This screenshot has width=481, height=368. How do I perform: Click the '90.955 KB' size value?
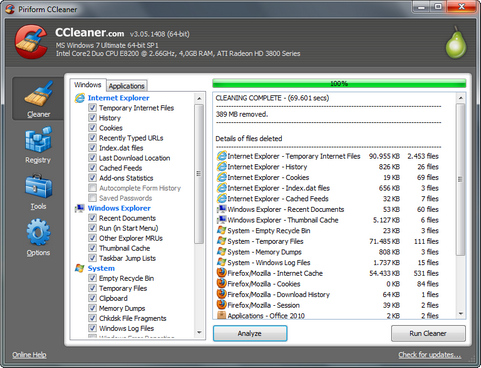pyautogui.click(x=384, y=156)
